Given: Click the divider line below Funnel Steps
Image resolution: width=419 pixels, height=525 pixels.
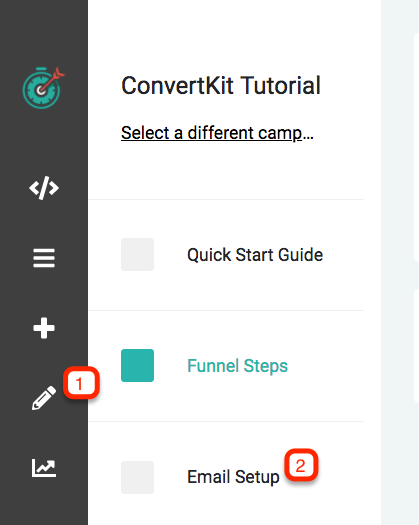Looking at the screenshot, I should pyautogui.click(x=226, y=422).
